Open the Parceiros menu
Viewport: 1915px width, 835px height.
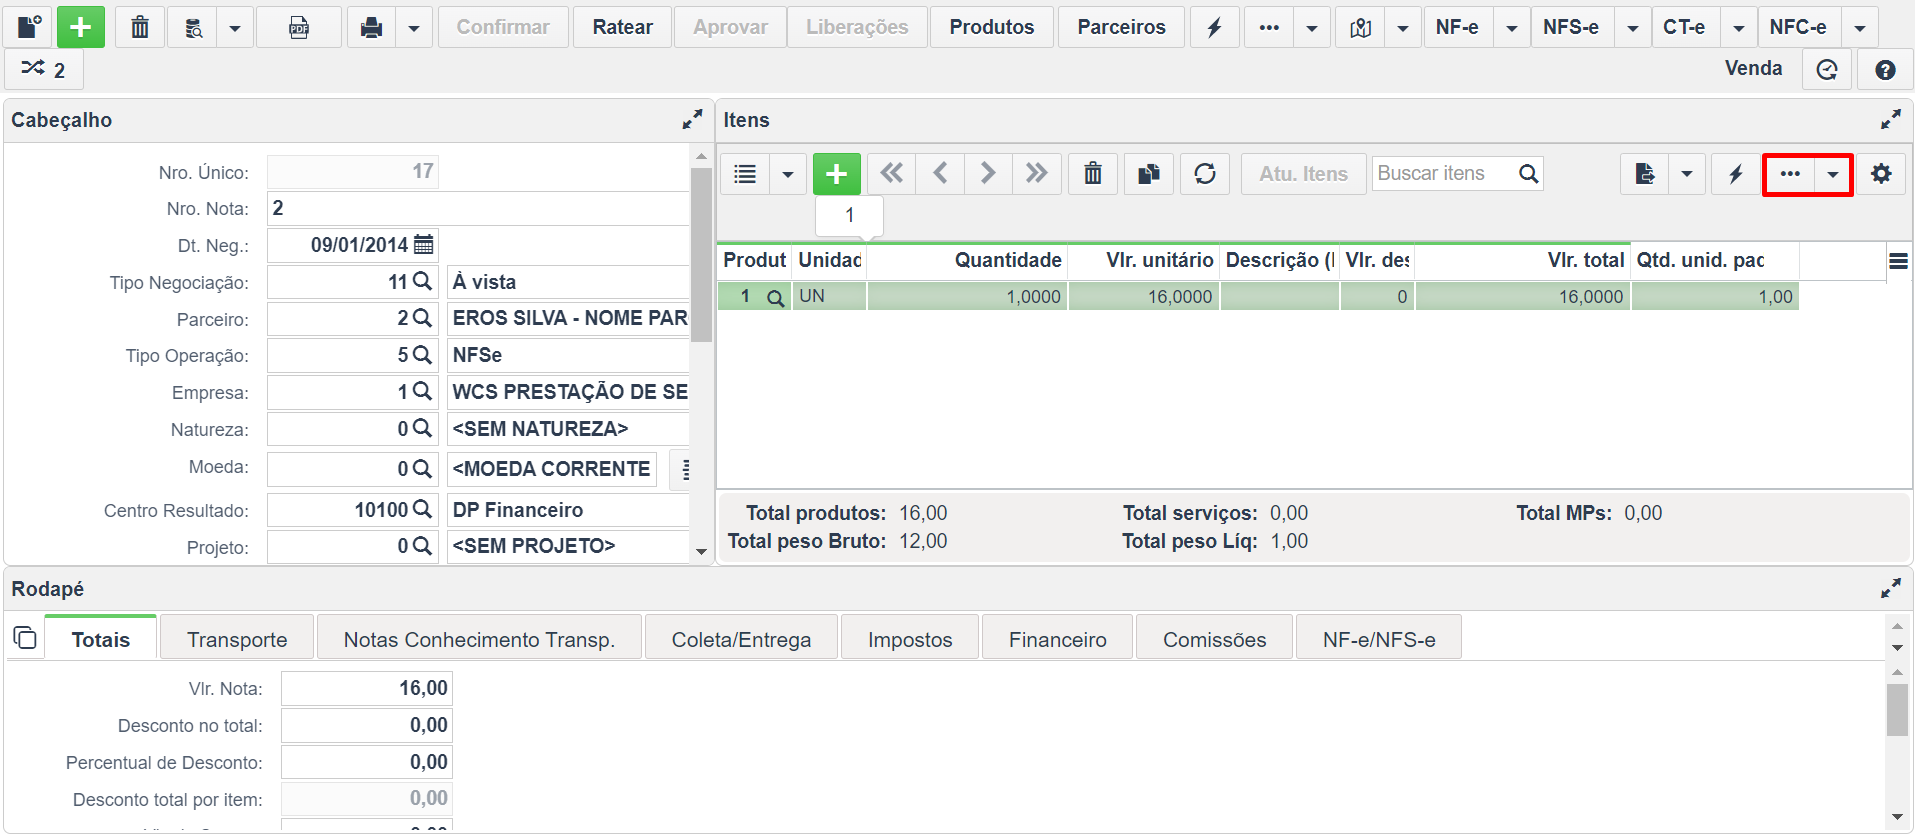pos(1121,27)
